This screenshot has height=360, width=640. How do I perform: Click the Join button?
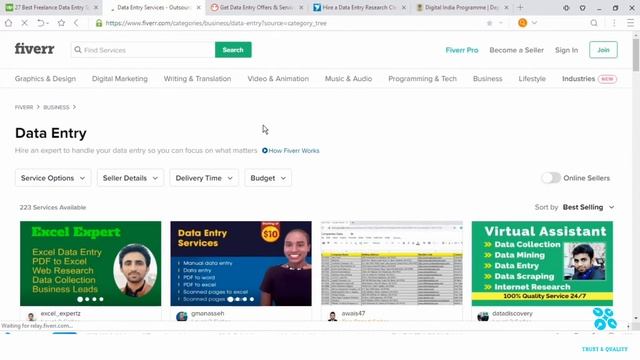point(603,50)
